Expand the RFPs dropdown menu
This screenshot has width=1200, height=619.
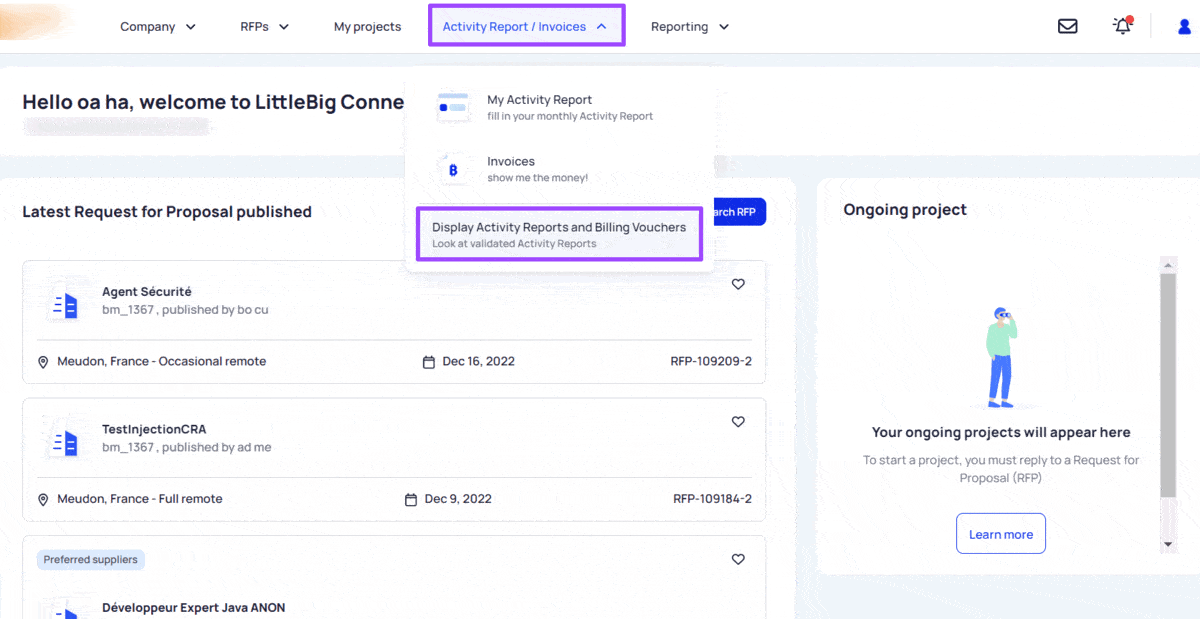click(x=265, y=27)
